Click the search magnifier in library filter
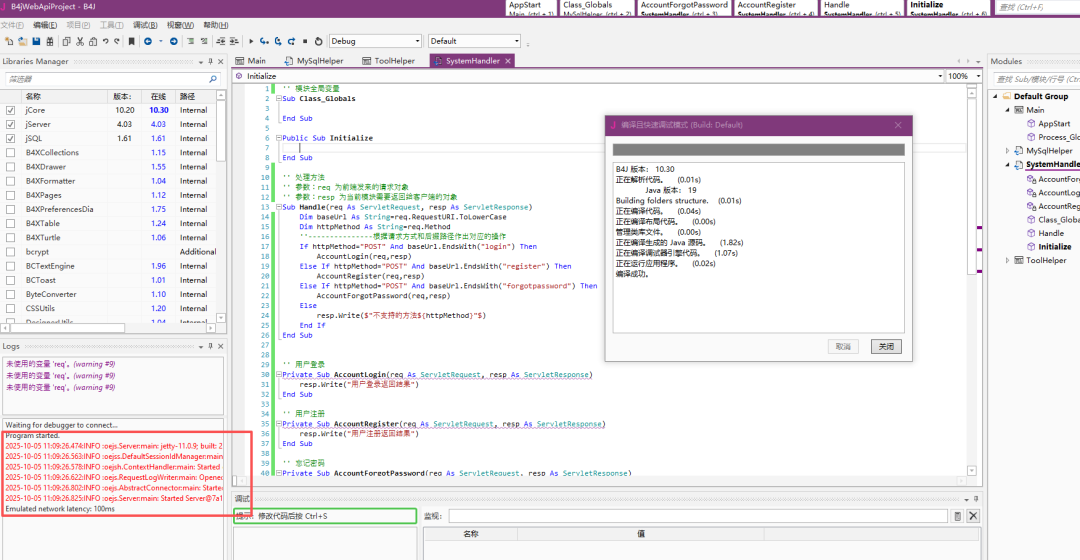 (213, 79)
